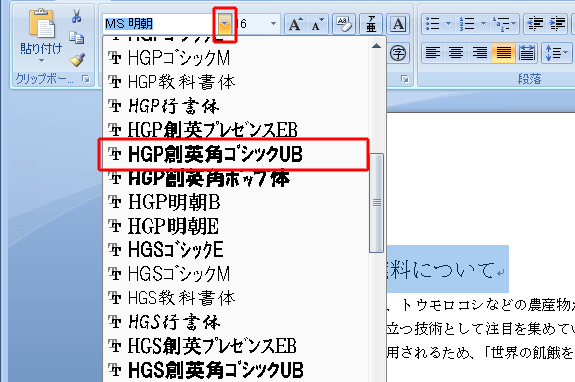
Task: Click the Enclose Characters circle icon
Action: point(398,54)
